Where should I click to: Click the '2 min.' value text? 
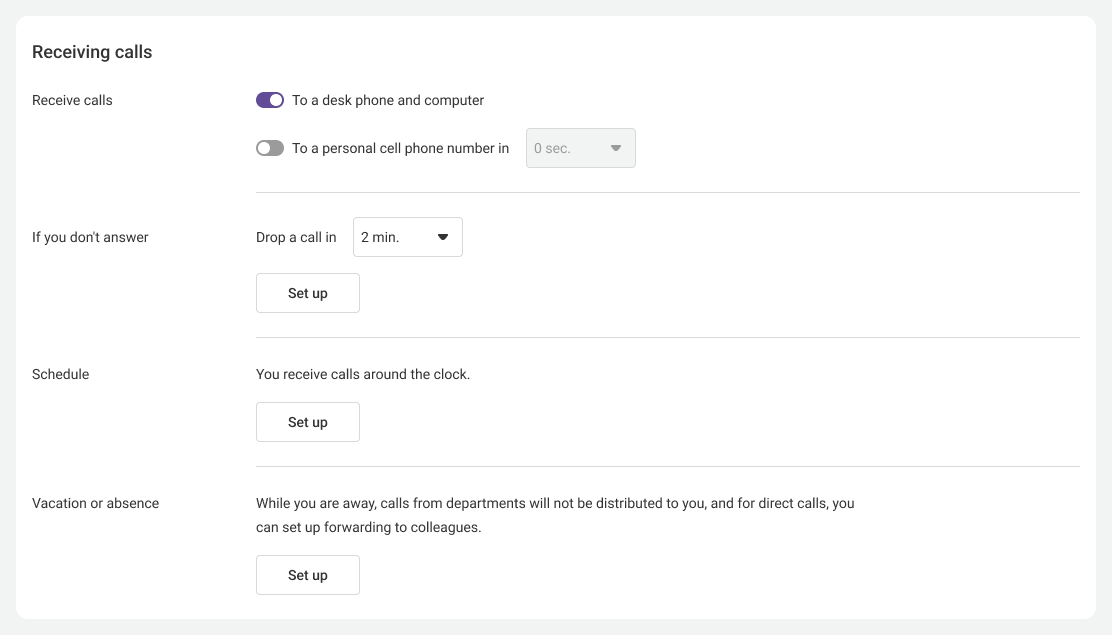tap(380, 237)
